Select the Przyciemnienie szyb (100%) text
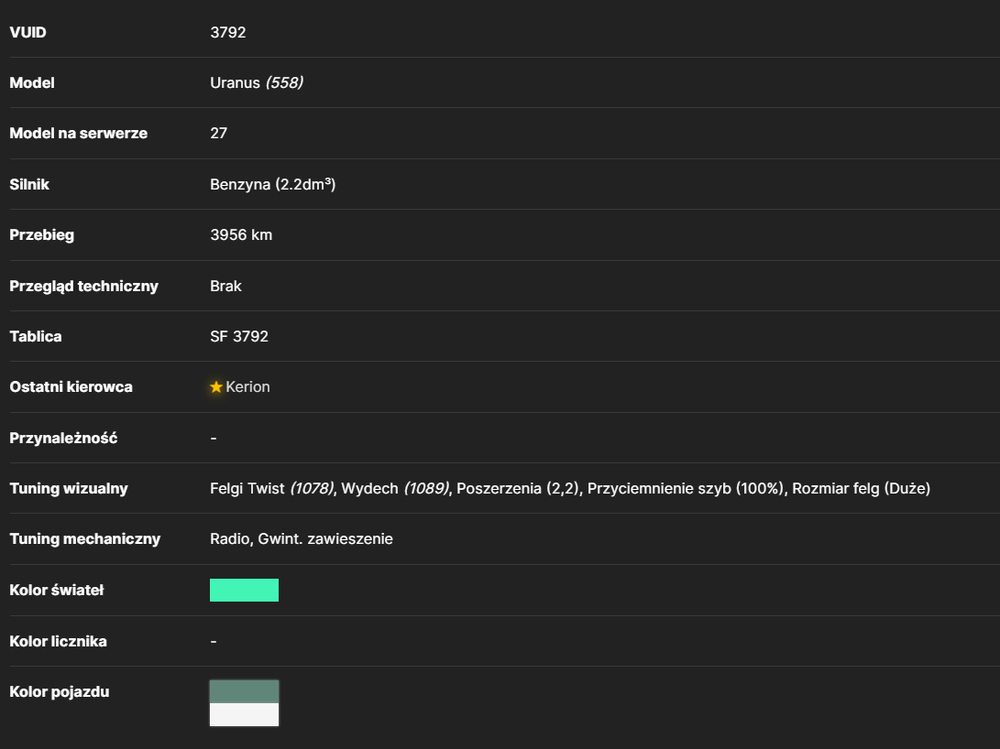Image resolution: width=1000 pixels, height=749 pixels. [686, 489]
